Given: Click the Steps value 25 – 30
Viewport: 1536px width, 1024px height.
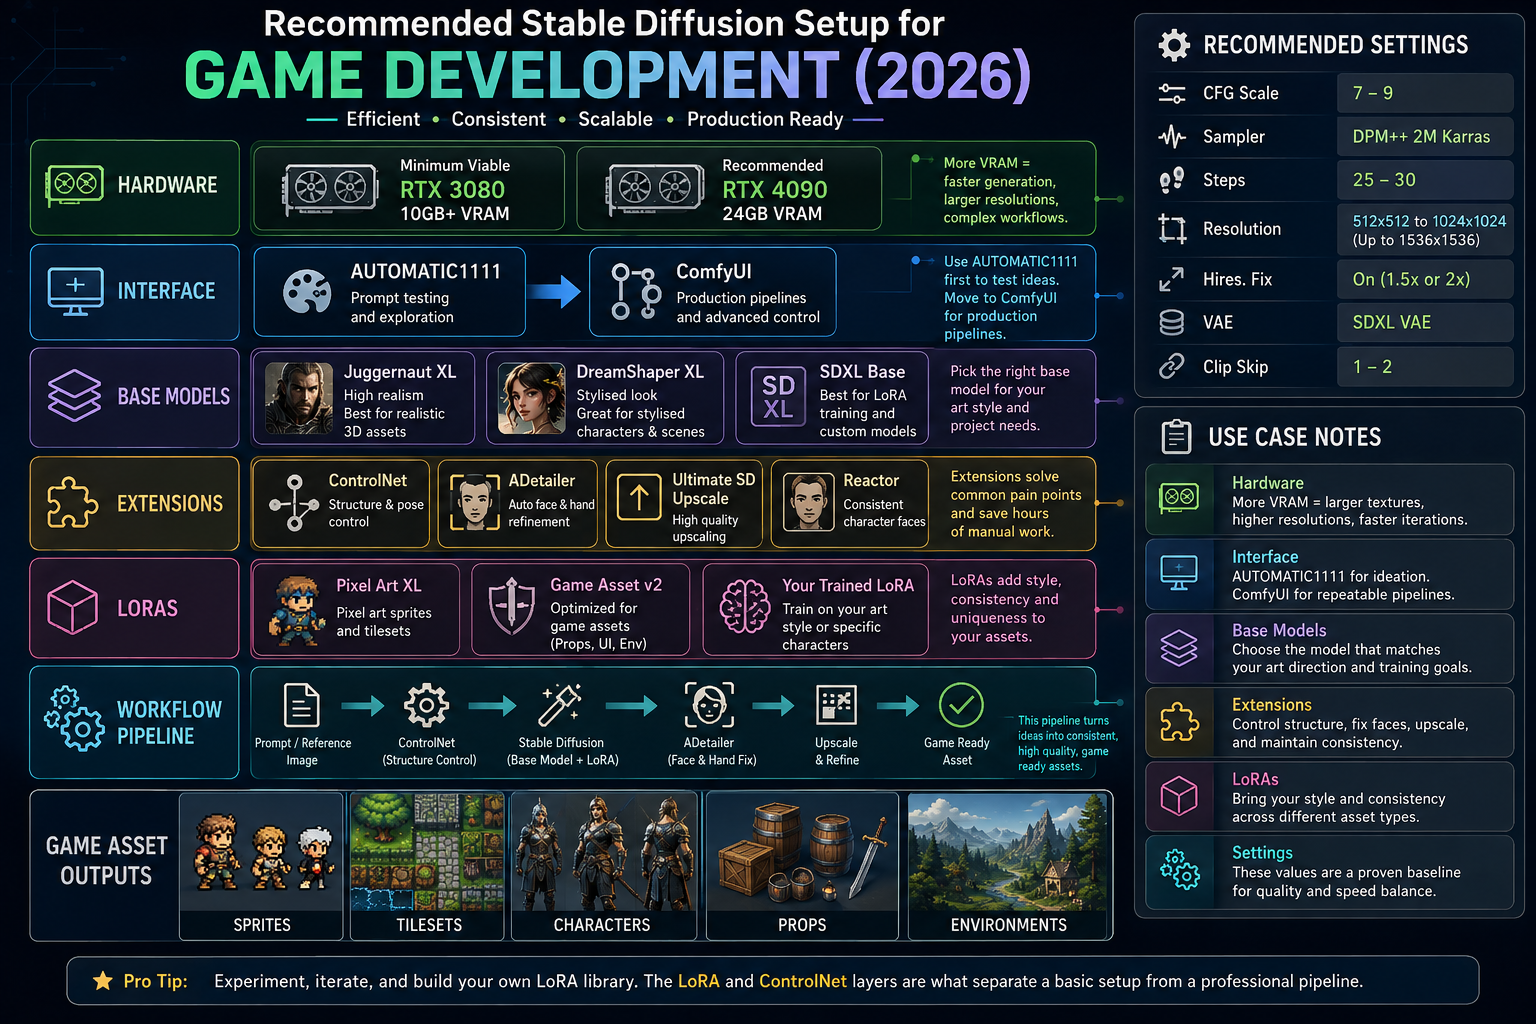Looking at the screenshot, I should tap(1425, 180).
